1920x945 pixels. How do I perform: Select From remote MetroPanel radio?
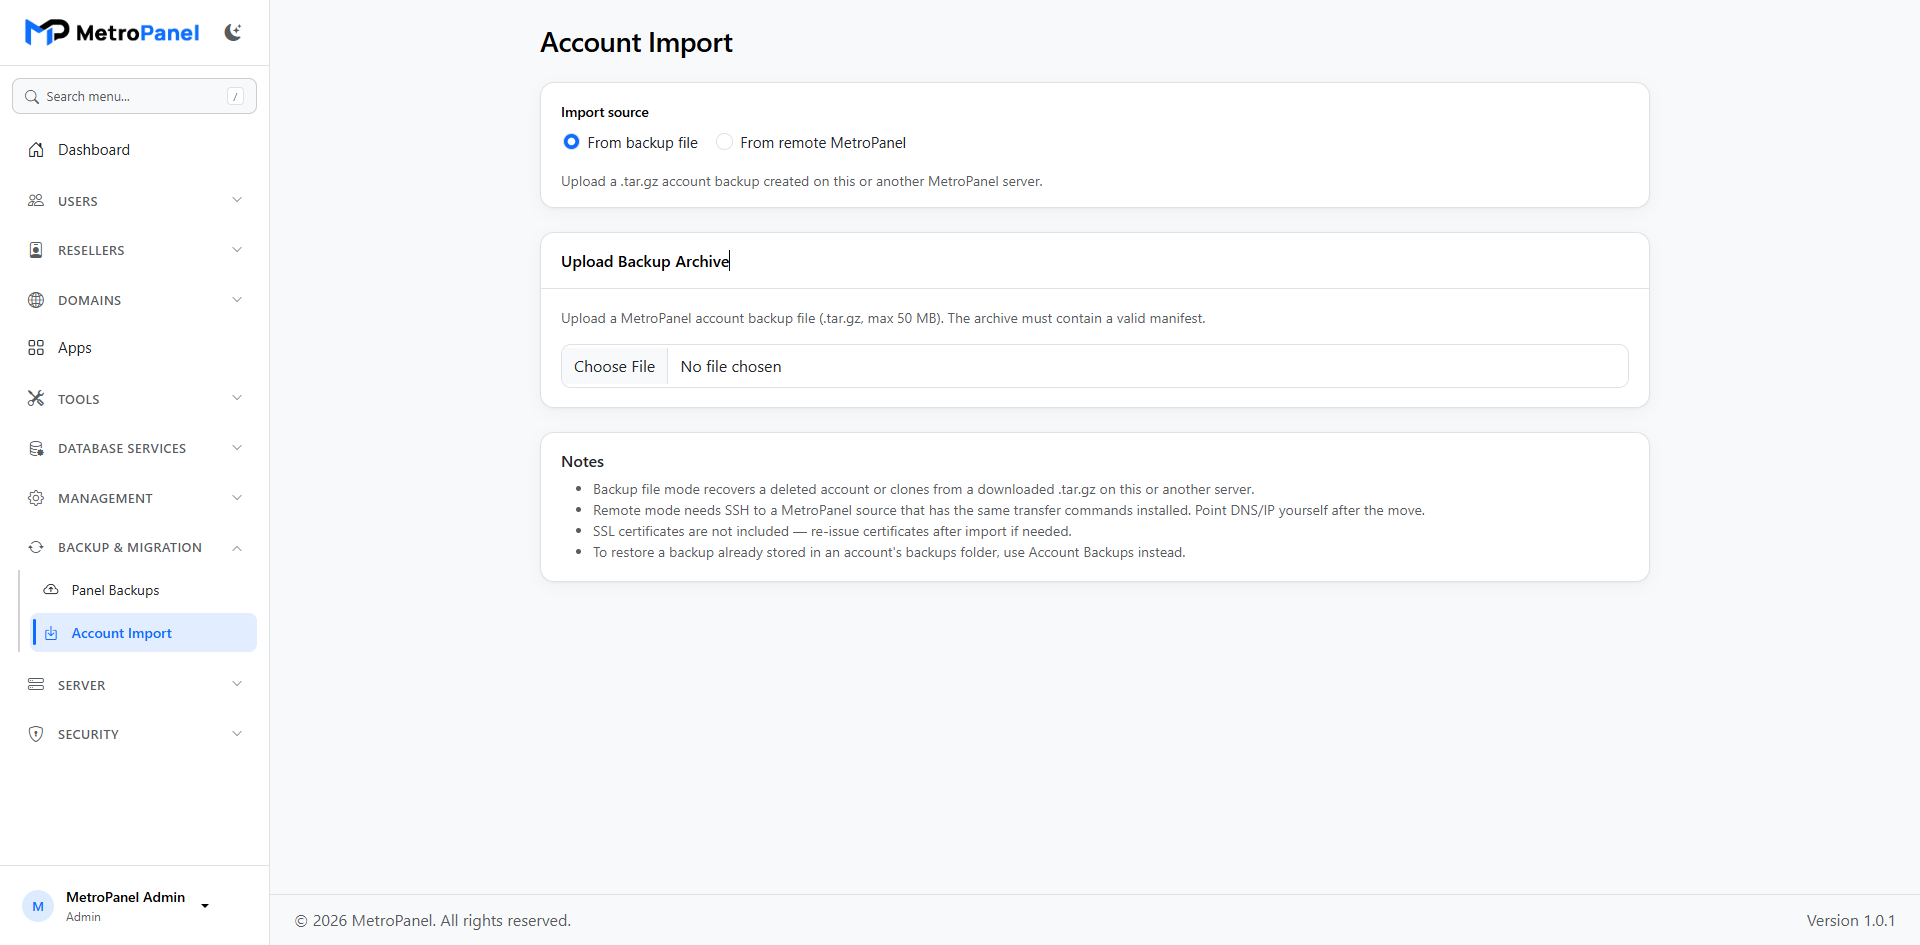[724, 142]
